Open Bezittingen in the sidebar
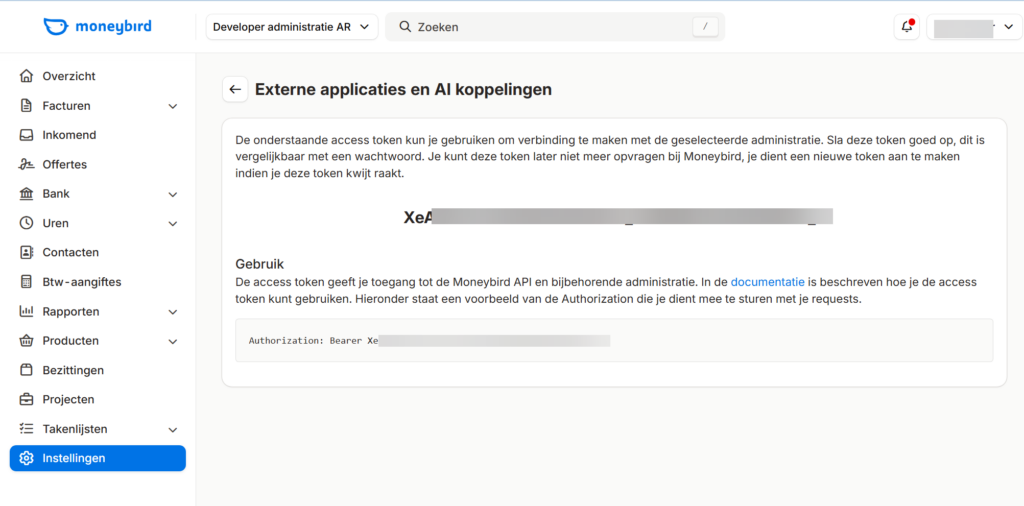 click(x=98, y=370)
